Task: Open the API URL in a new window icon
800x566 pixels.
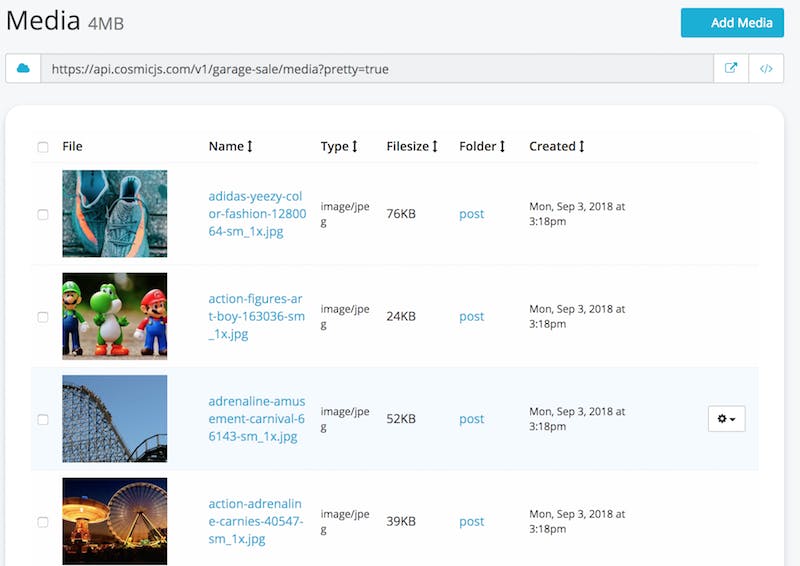Action: [731, 69]
